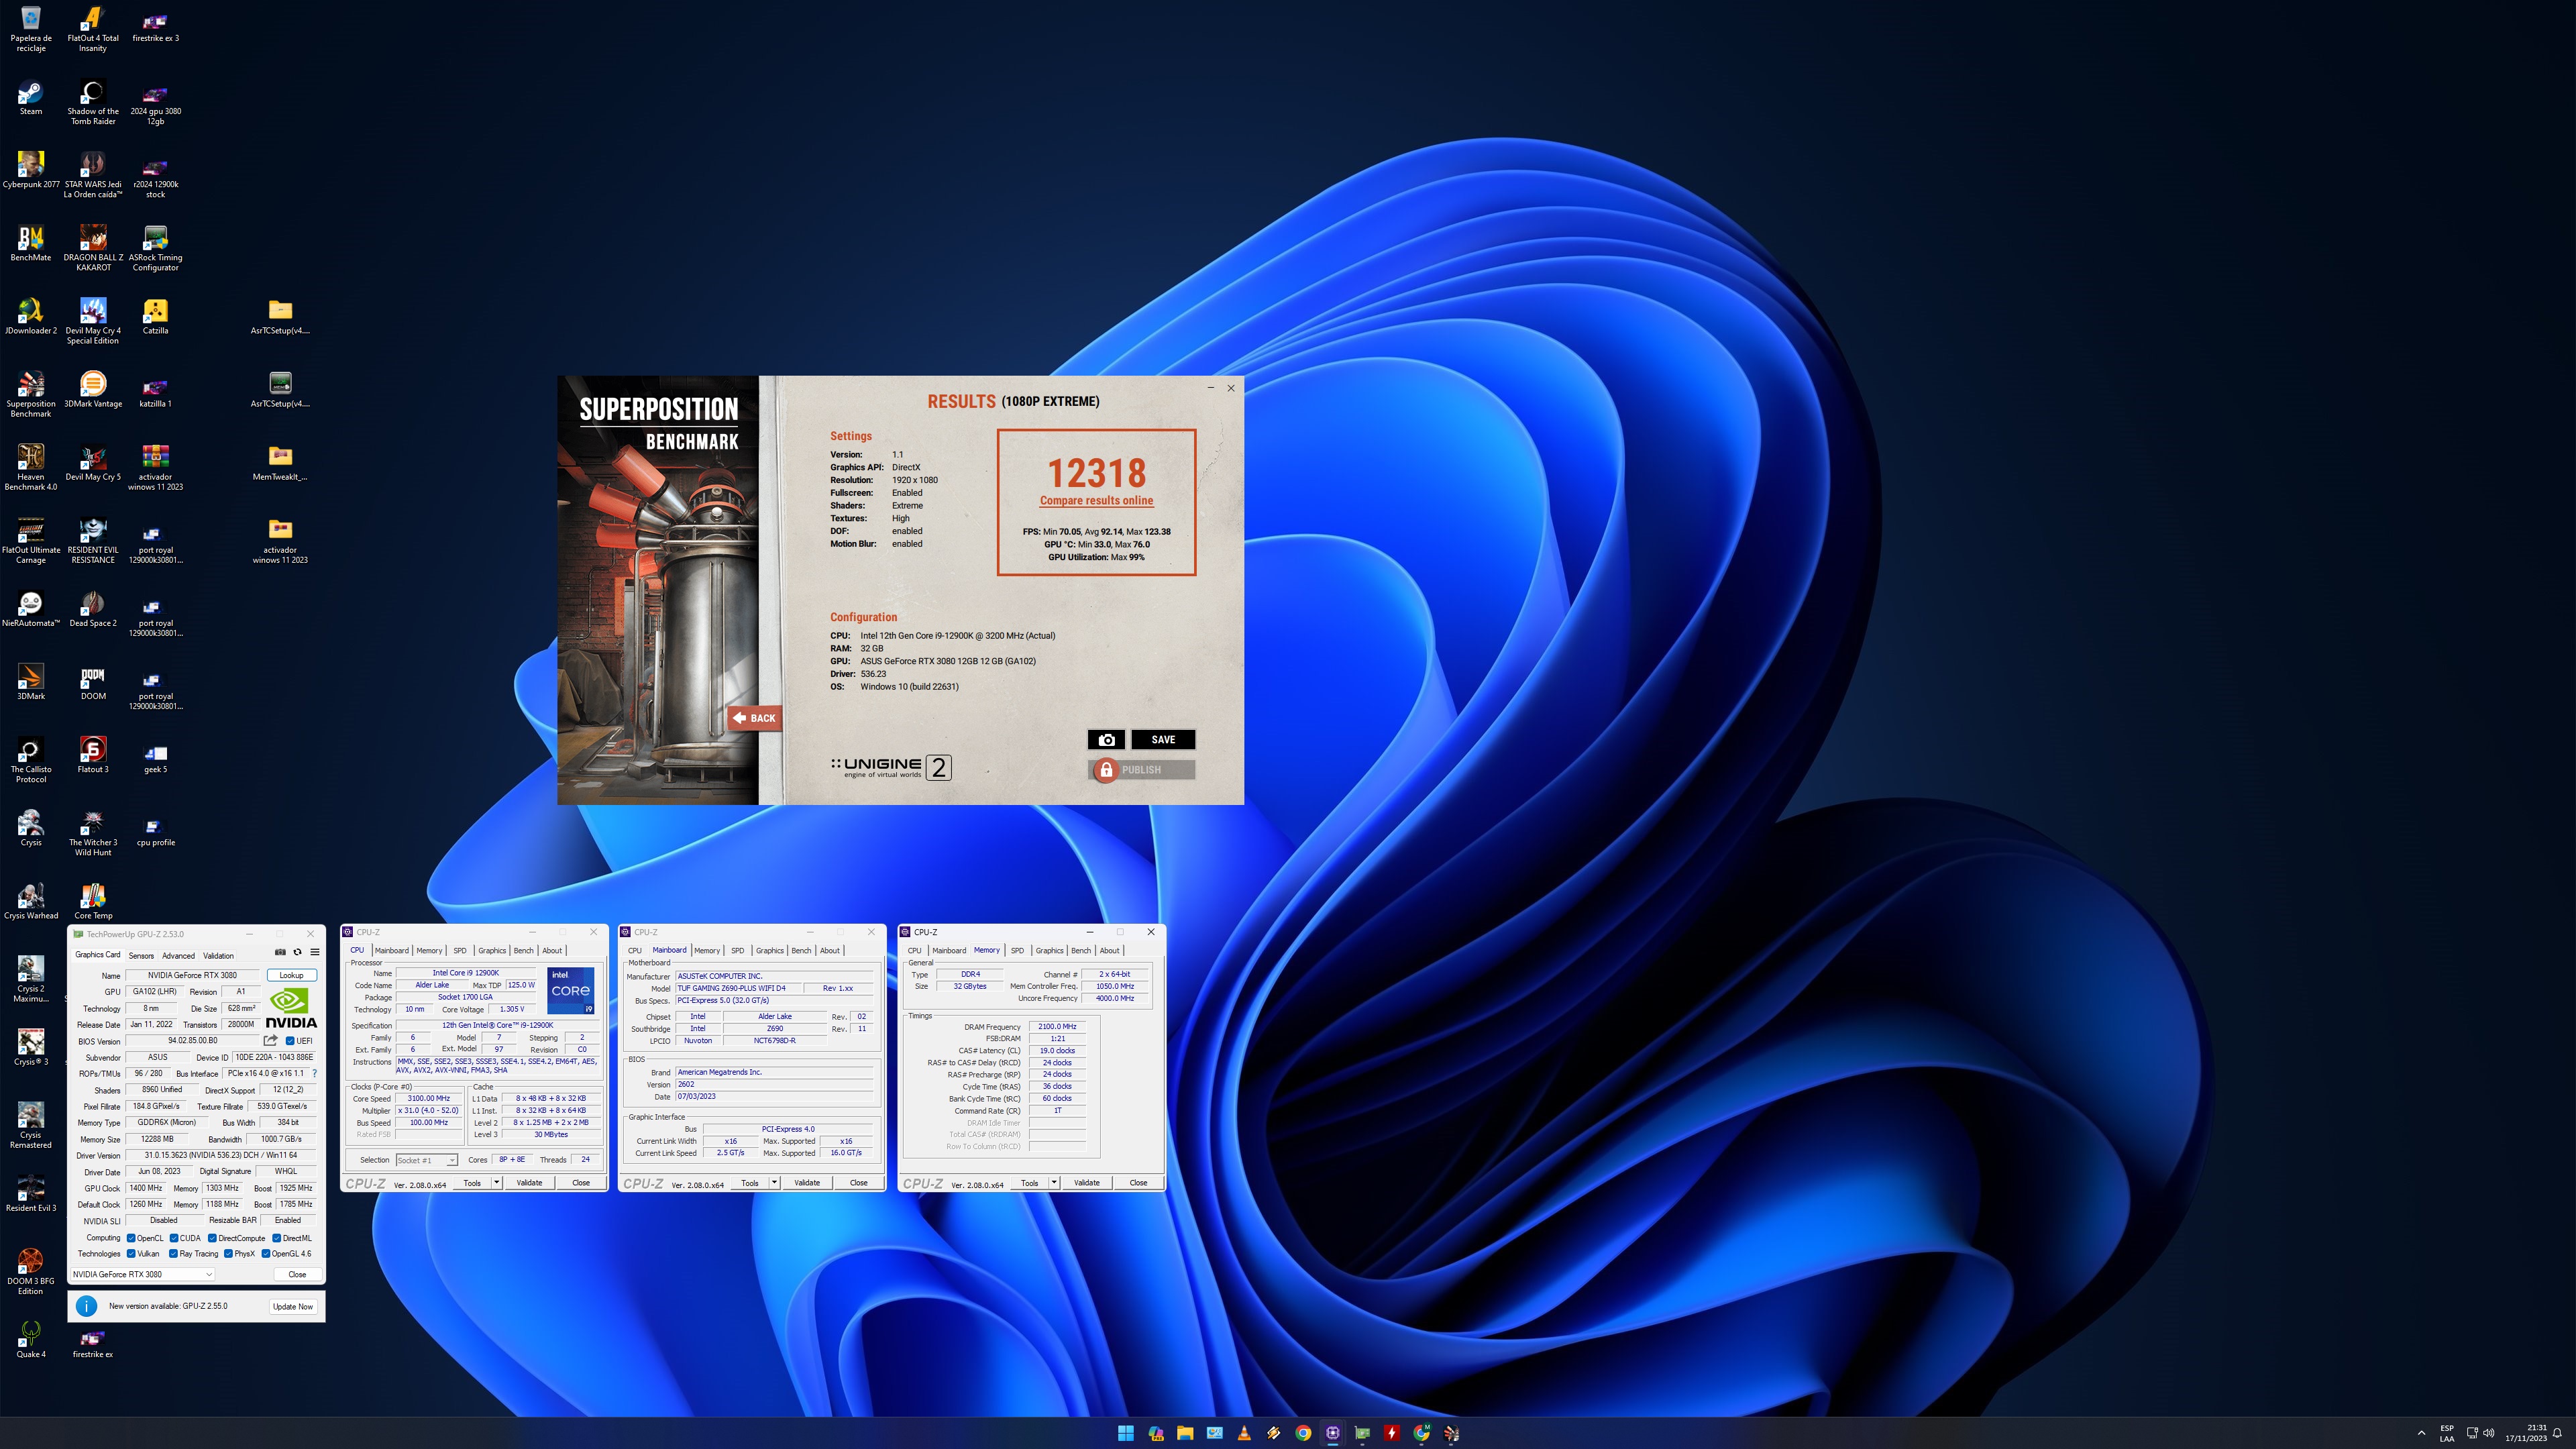Viewport: 2576px width, 1449px height.
Task: Click the PUBLISH button in Superposition
Action: pyautogui.click(x=1141, y=769)
